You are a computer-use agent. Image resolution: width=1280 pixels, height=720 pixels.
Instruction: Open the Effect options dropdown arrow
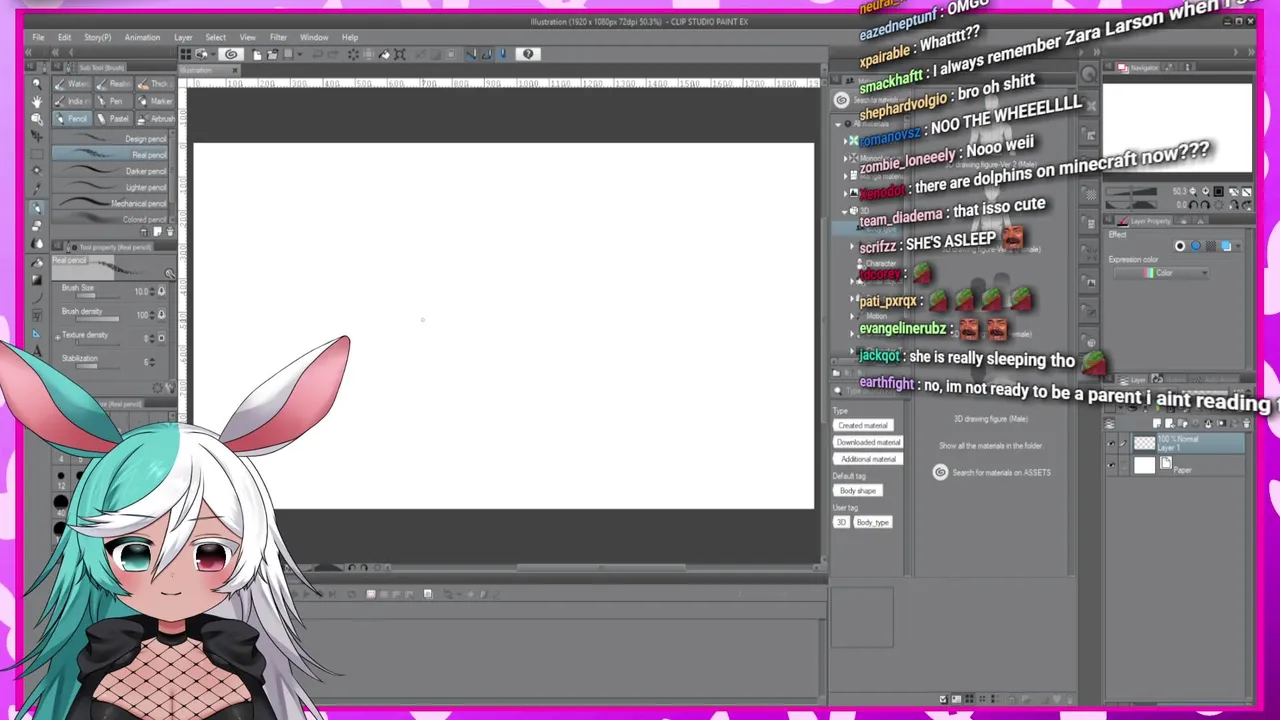point(1238,246)
